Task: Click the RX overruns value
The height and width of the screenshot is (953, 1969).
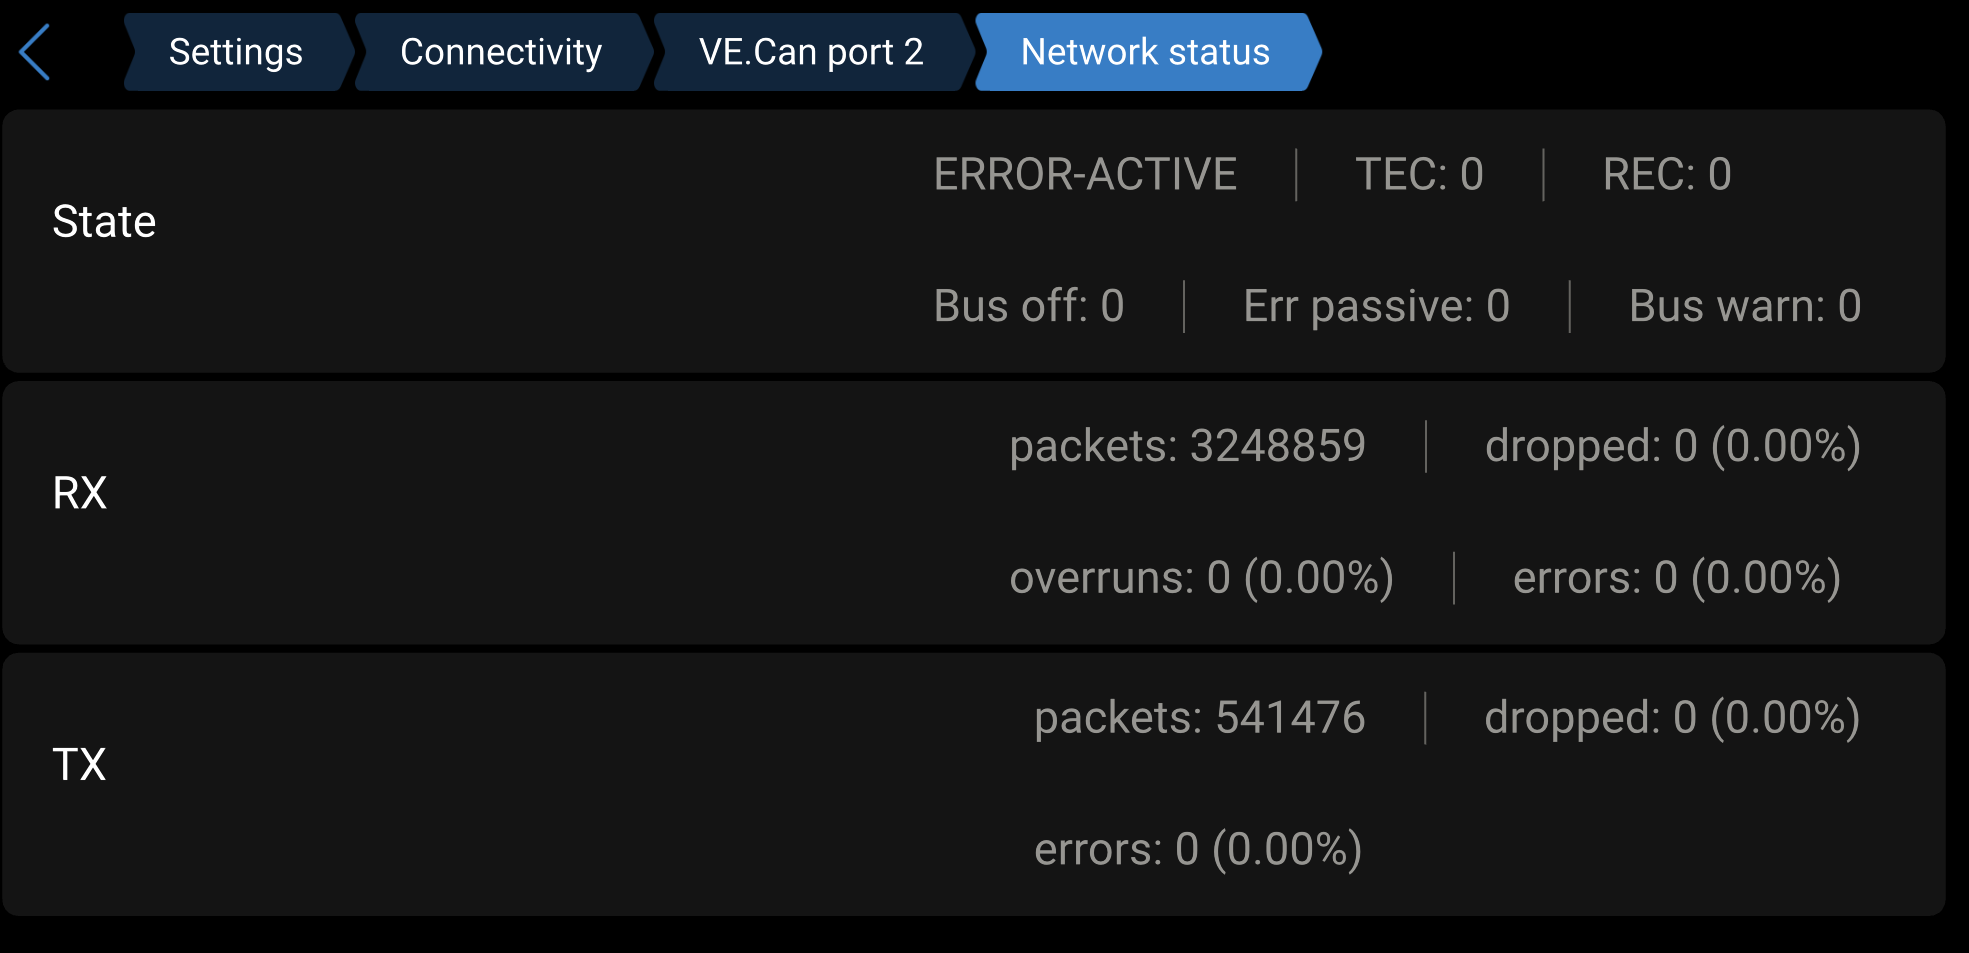Action: 1201,578
